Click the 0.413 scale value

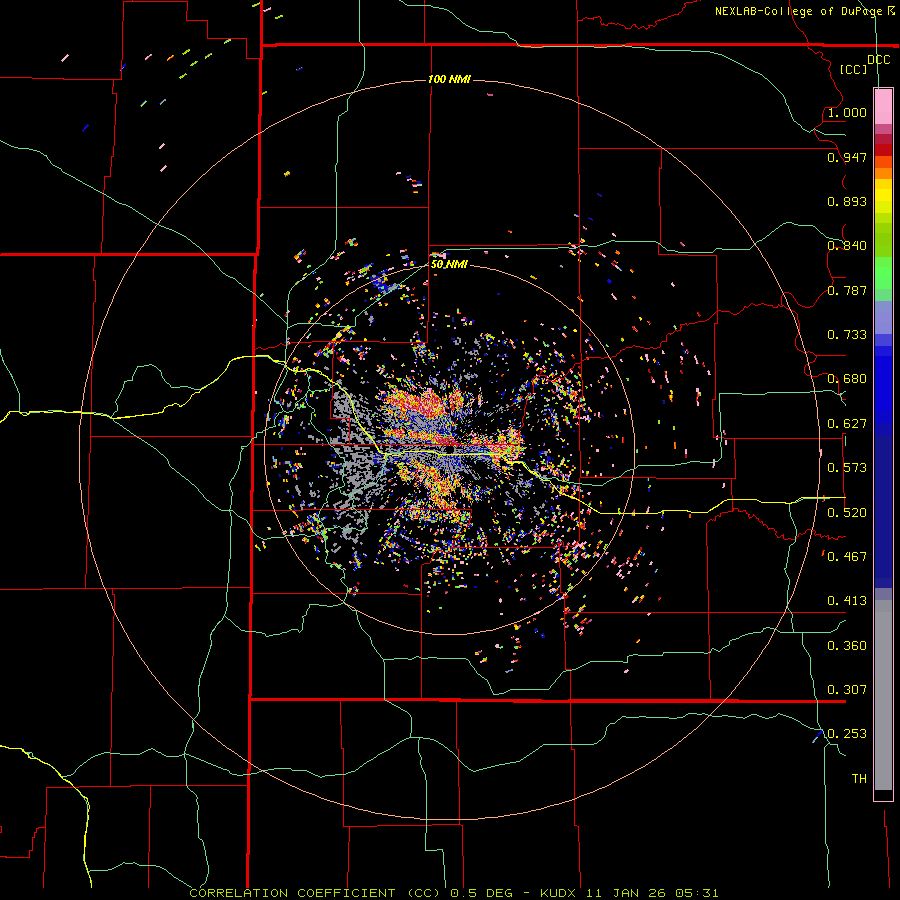(x=847, y=601)
